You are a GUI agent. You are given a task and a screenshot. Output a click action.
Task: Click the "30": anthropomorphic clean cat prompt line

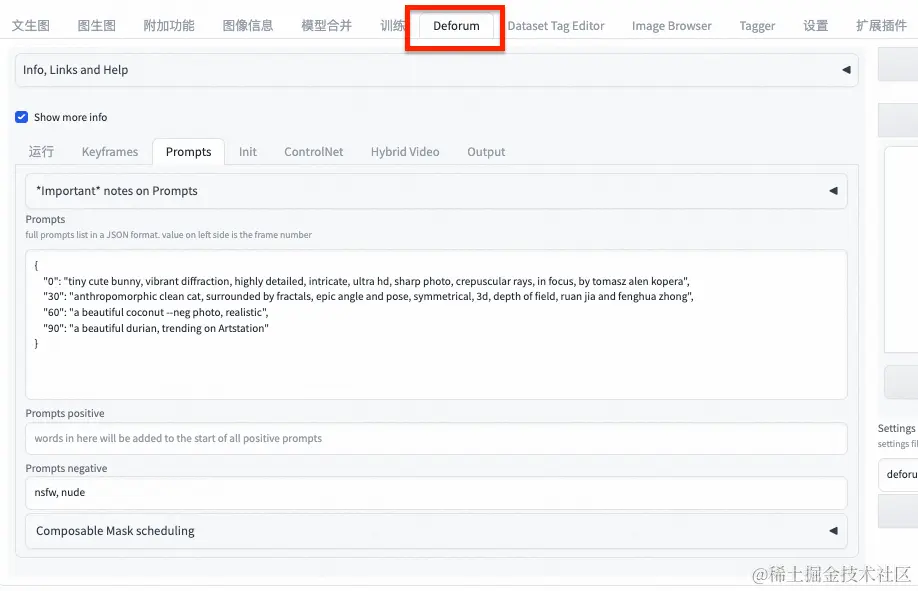tap(368, 296)
